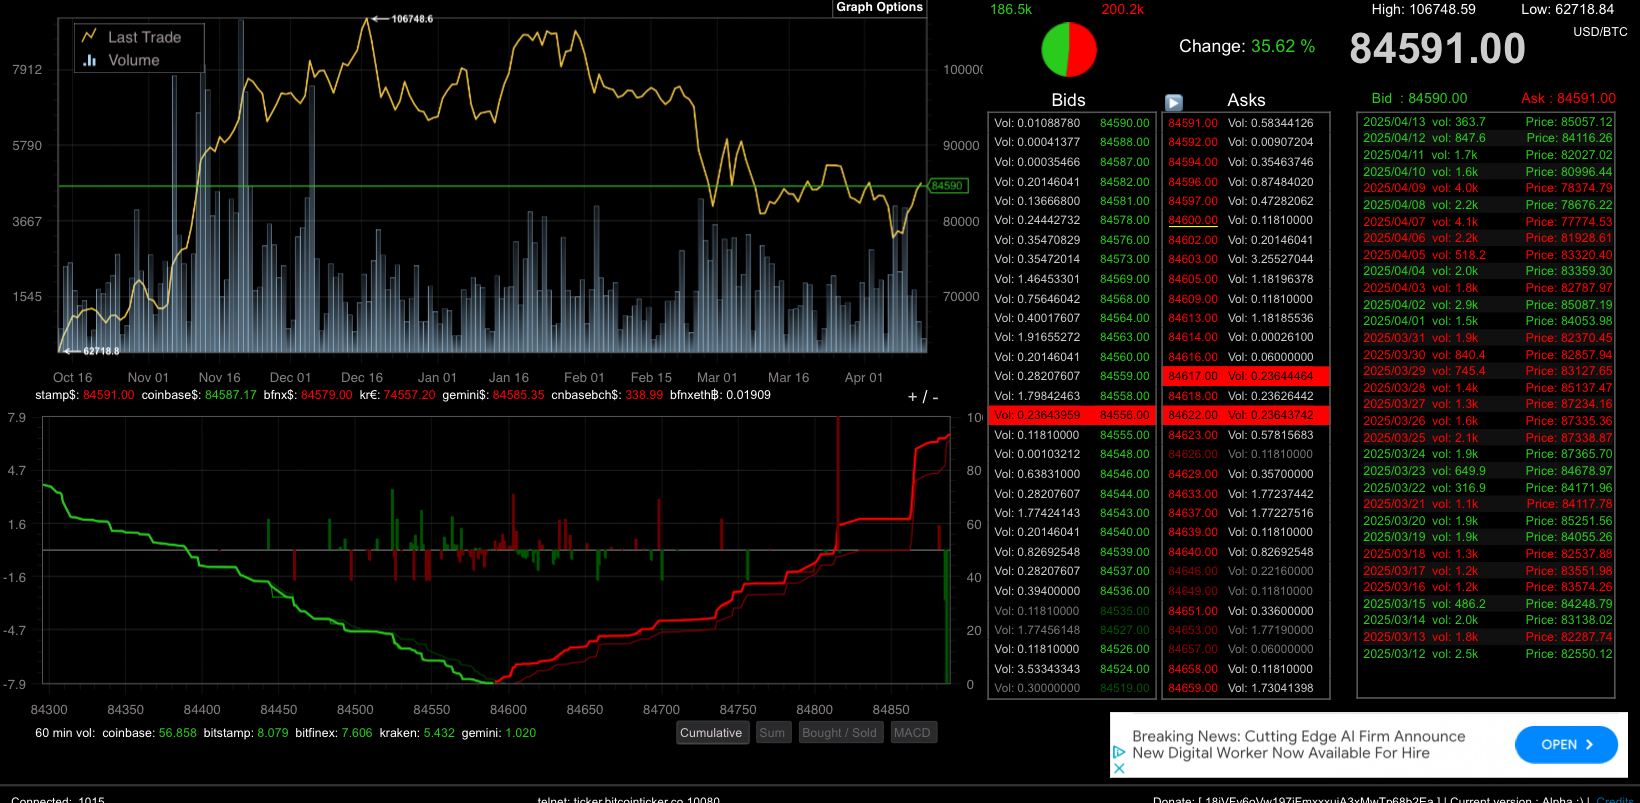
Task: Click the coinbase$: 84587.17 exchange price
Action: click(x=199, y=395)
